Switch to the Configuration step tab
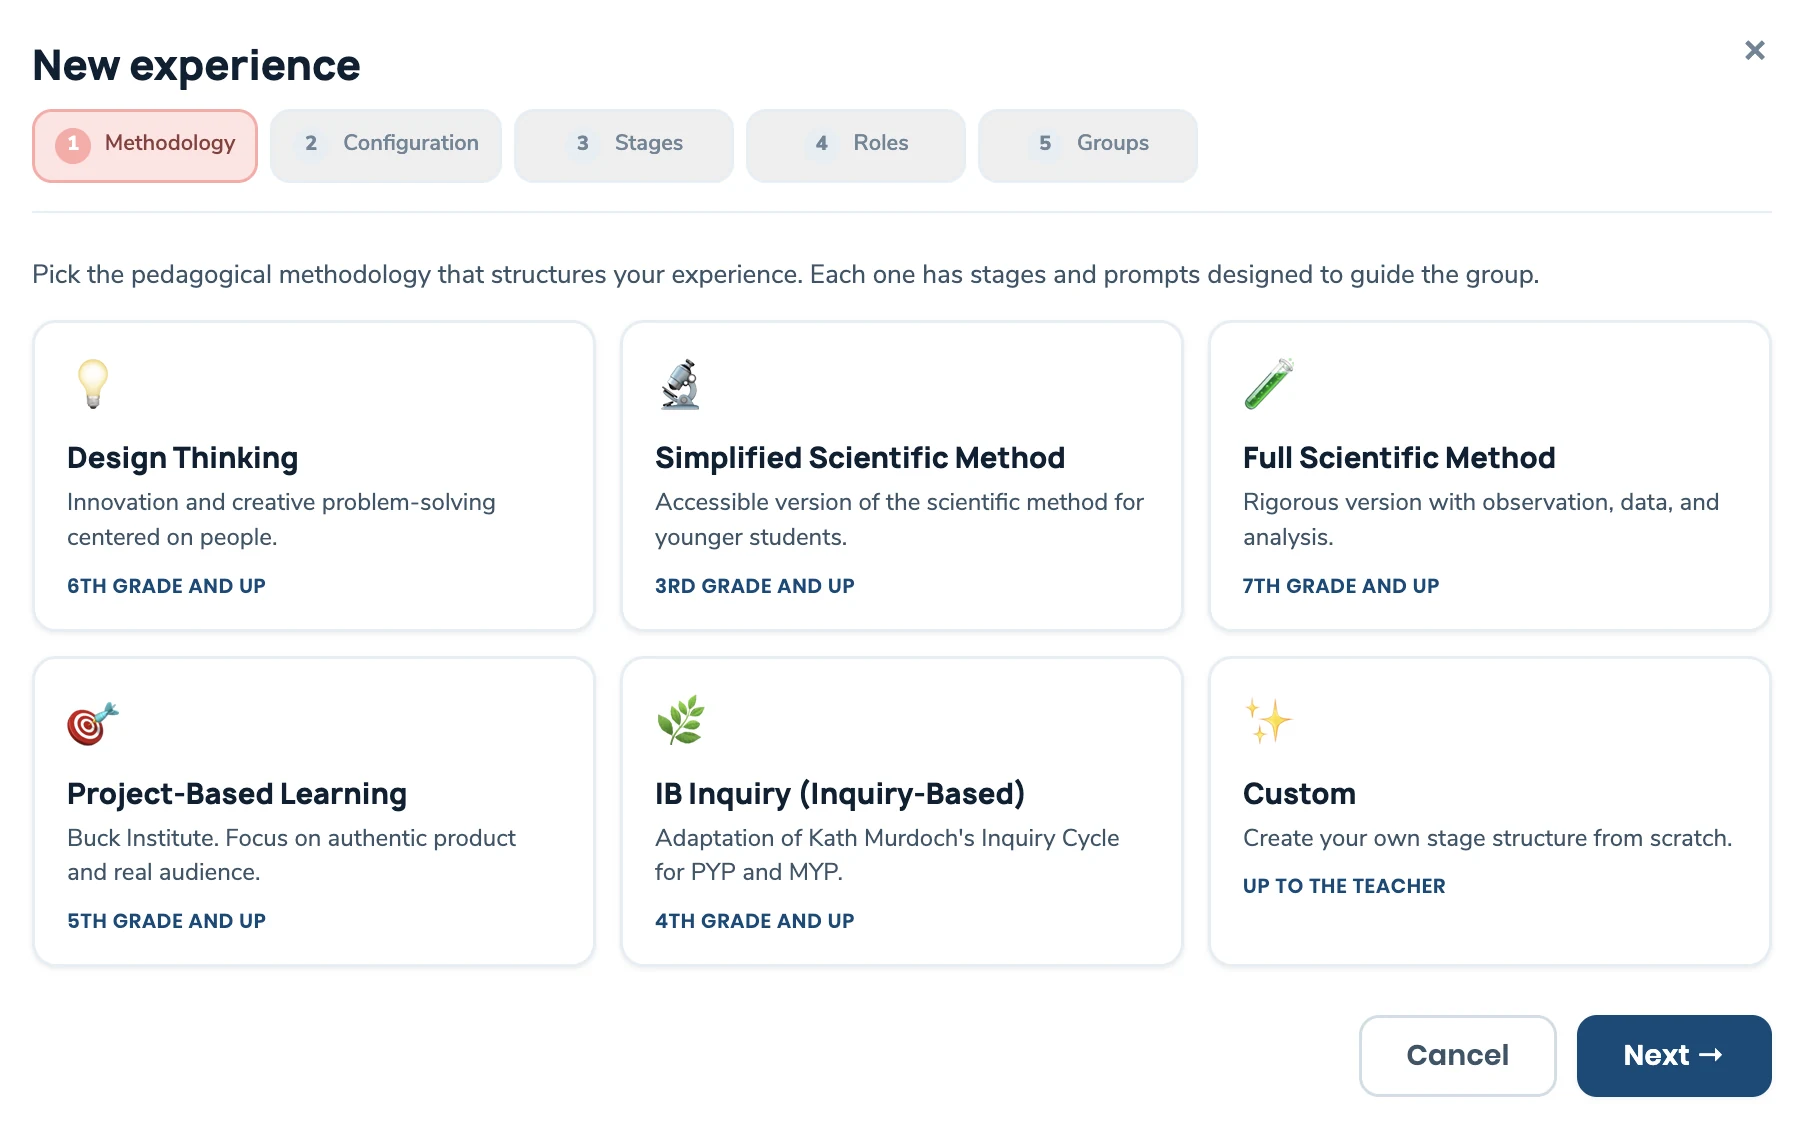Image resolution: width=1798 pixels, height=1134 pixels. 386,145
